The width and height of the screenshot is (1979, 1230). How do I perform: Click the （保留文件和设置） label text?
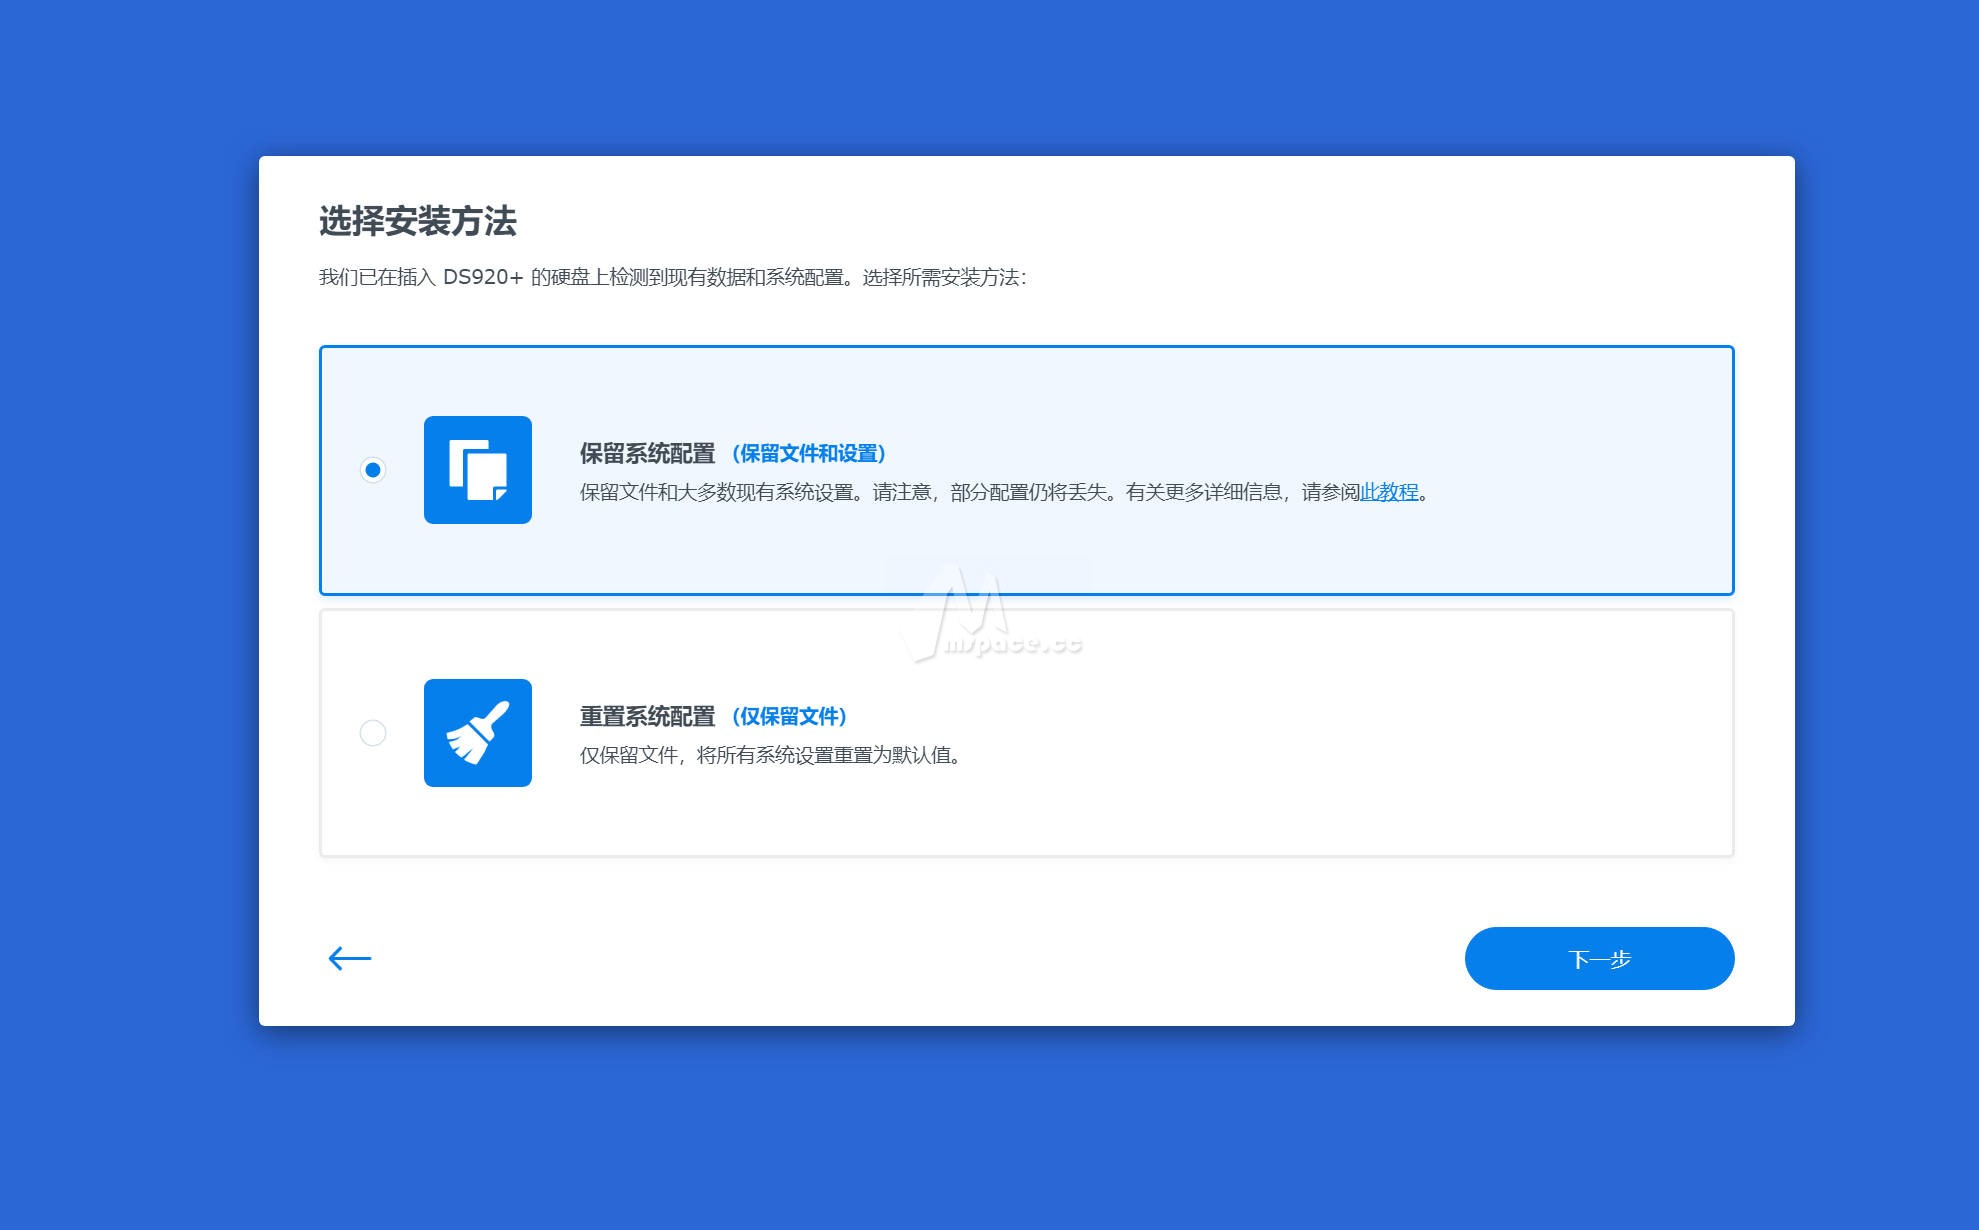coord(810,453)
